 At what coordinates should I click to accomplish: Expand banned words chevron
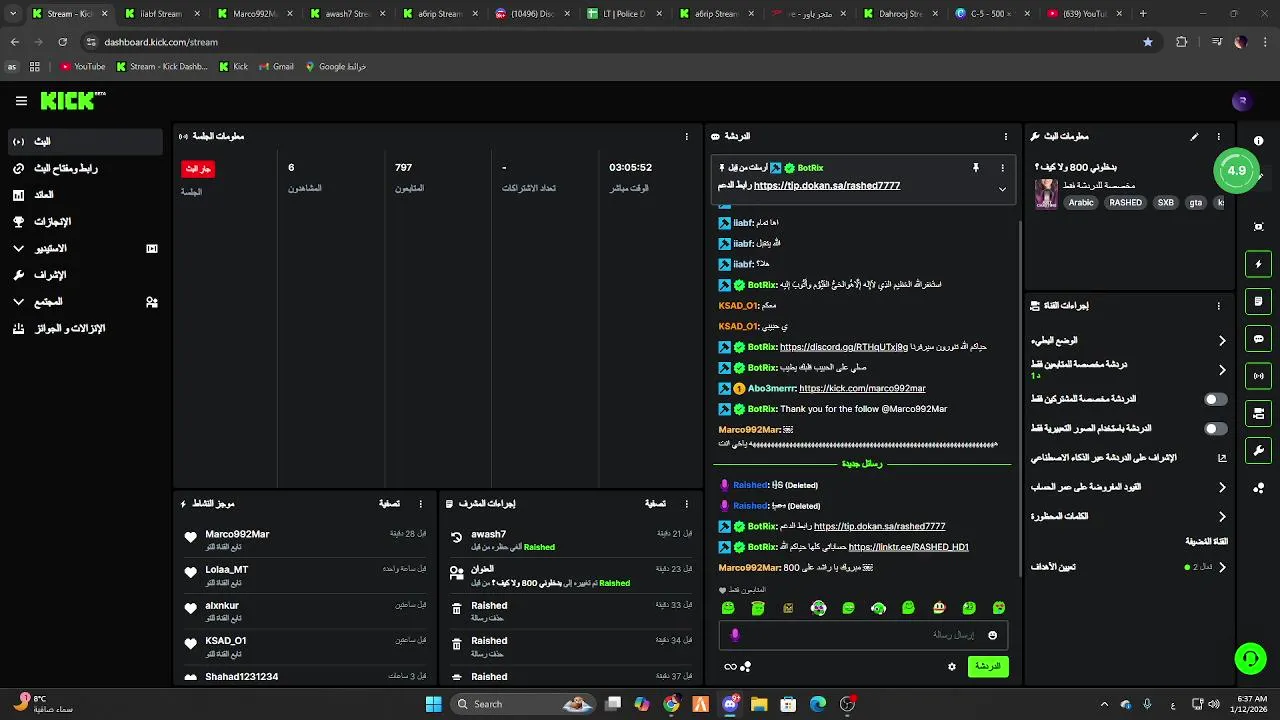[1222, 517]
